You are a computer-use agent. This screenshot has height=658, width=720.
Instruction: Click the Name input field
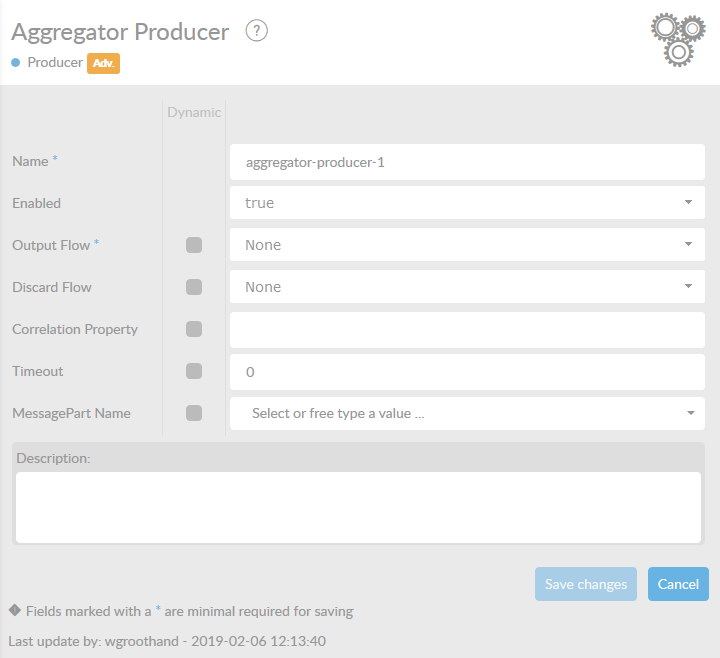pos(467,162)
